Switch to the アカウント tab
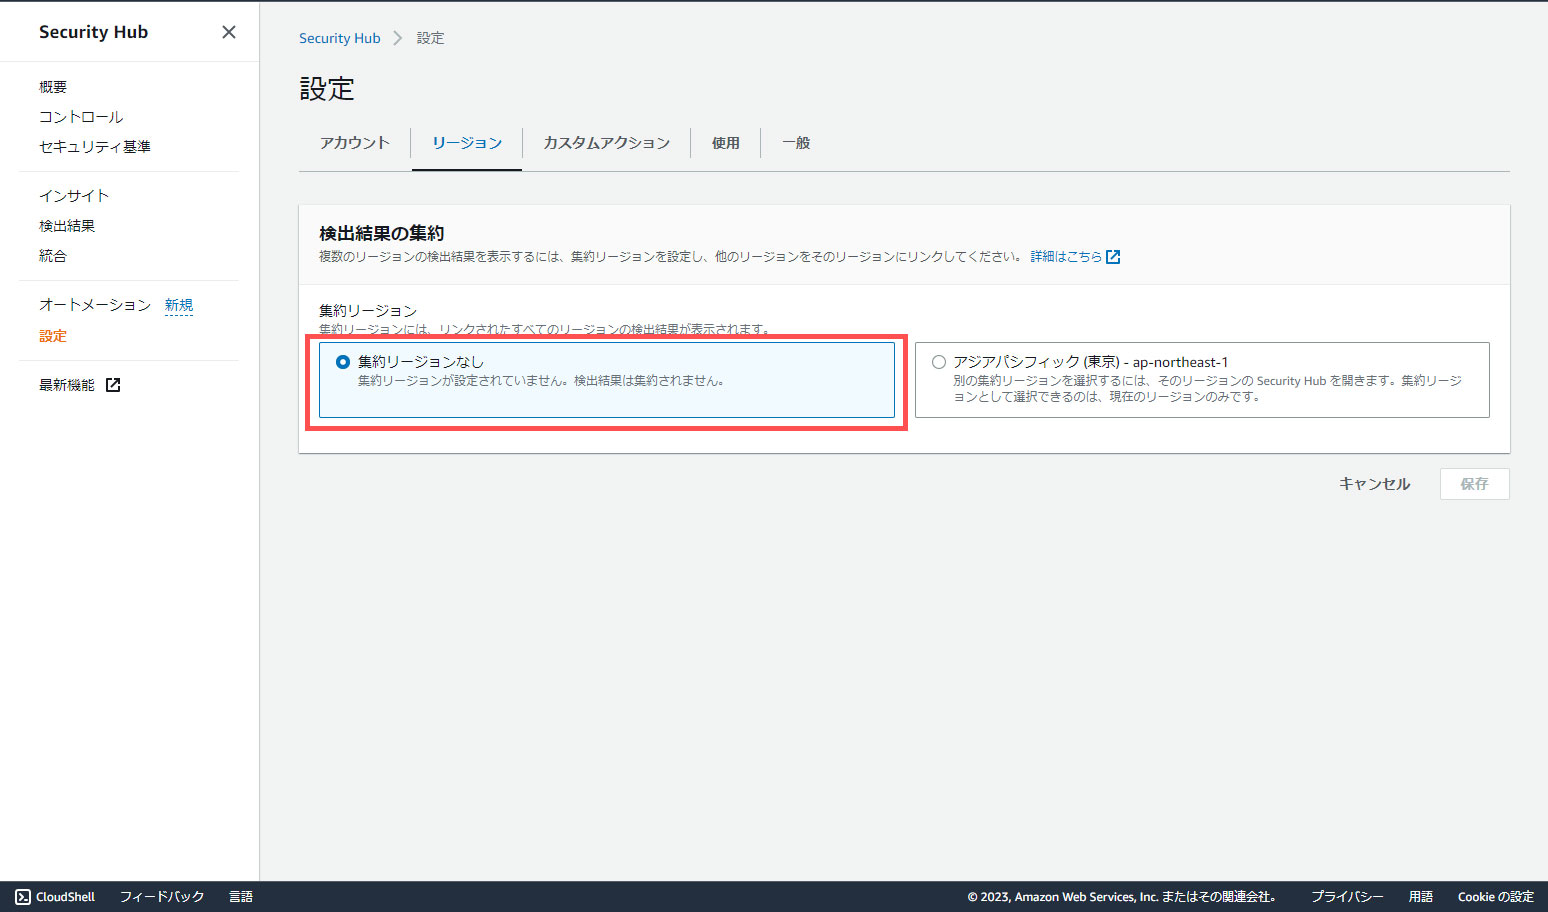The height and width of the screenshot is (912, 1548). (x=355, y=143)
